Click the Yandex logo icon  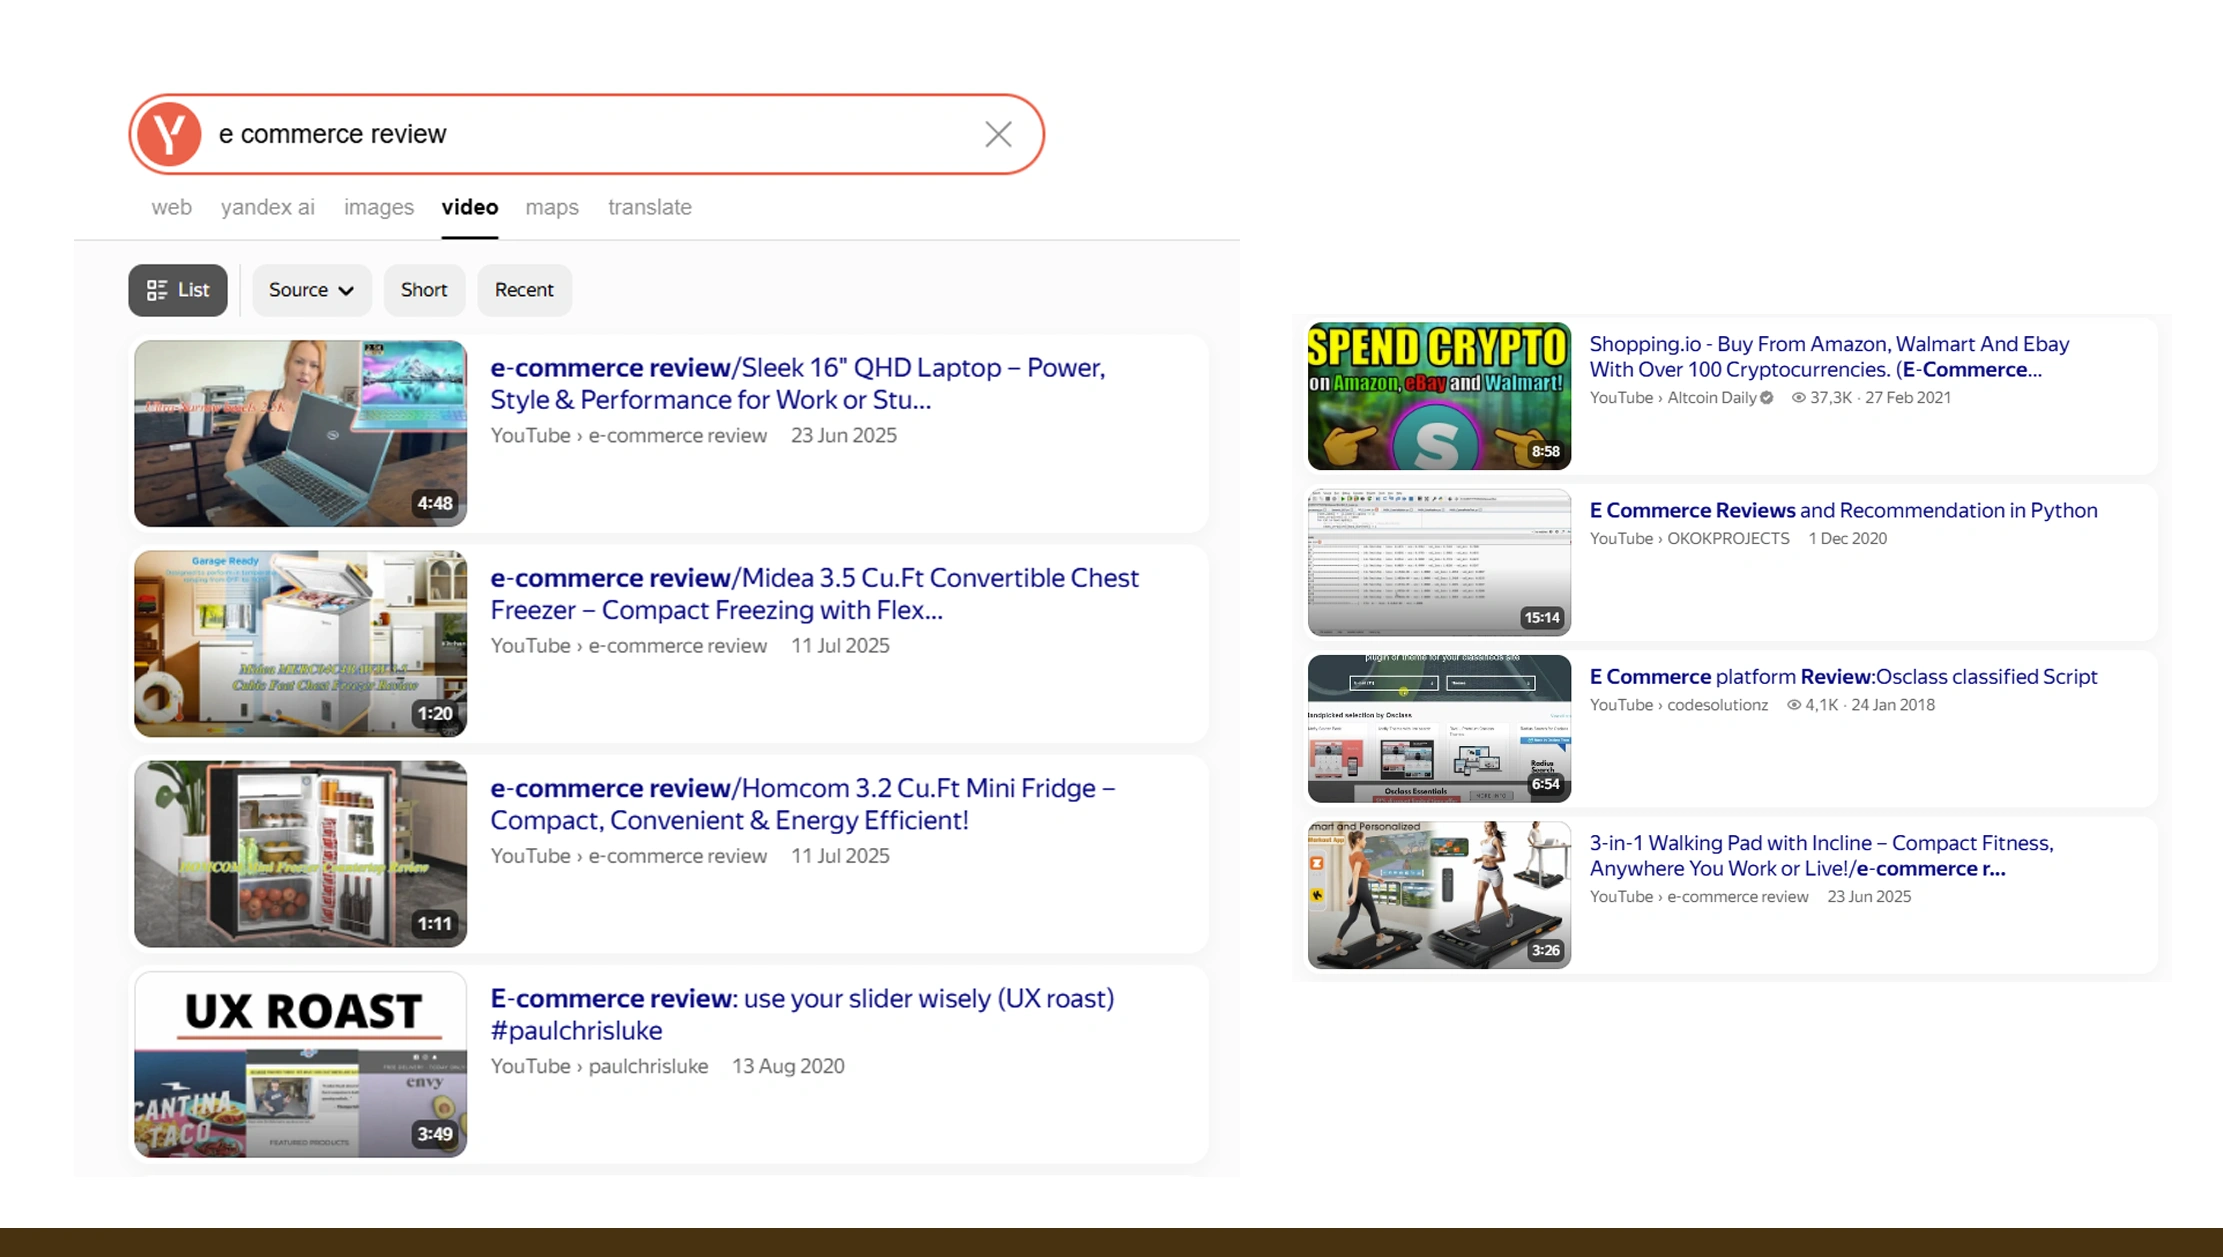pyautogui.click(x=169, y=134)
